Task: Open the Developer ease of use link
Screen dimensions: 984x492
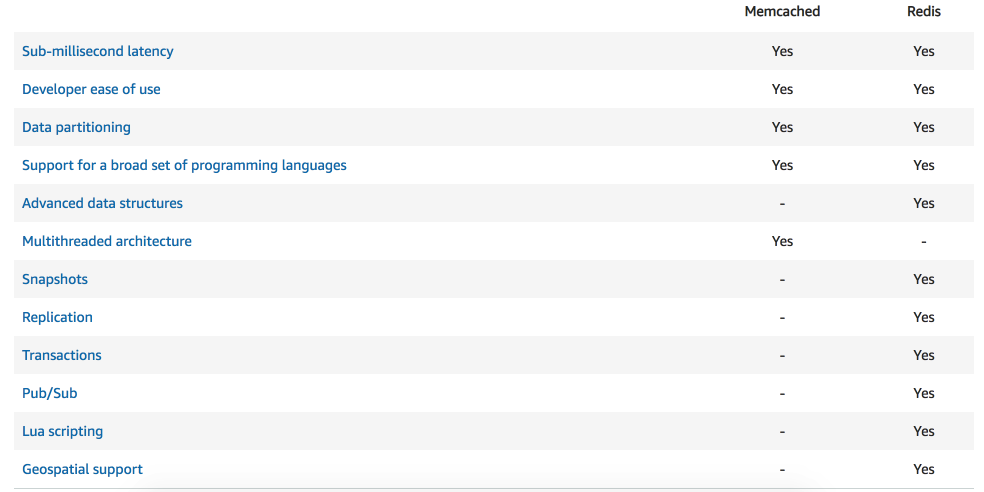Action: click(x=91, y=89)
